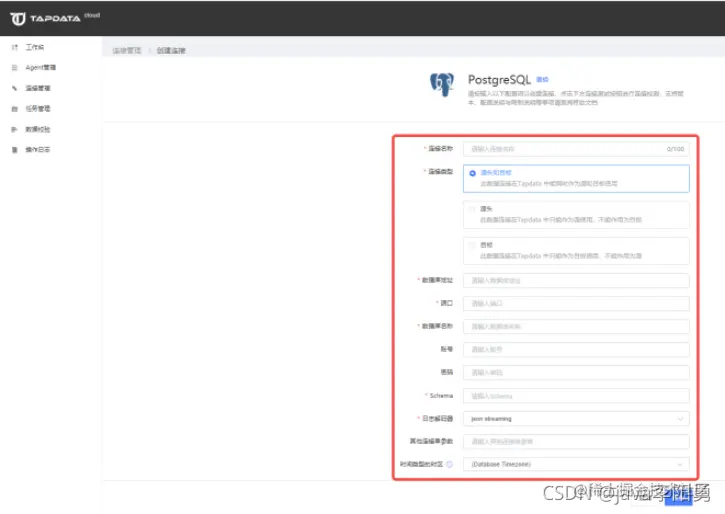This screenshot has width=725, height=514.
Task: Open Agent管理 in the sidebar
Action: (41, 67)
